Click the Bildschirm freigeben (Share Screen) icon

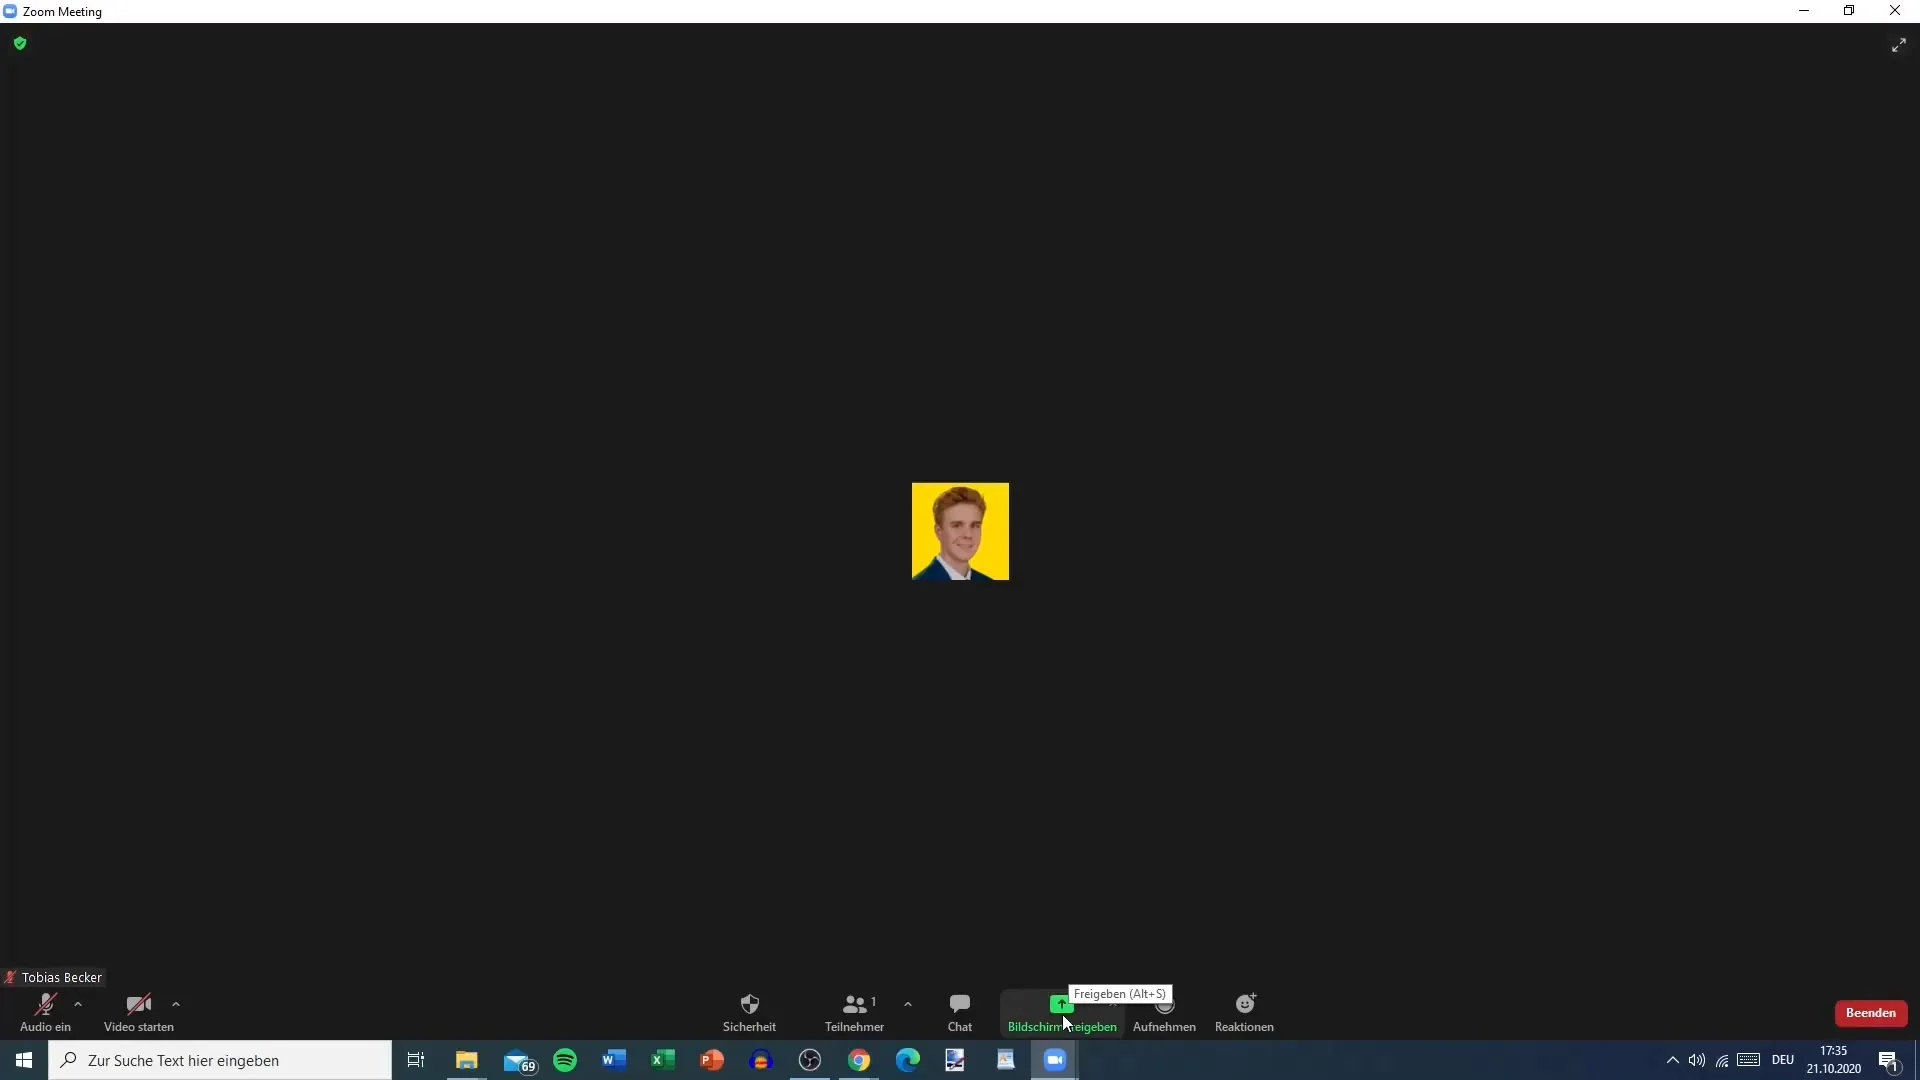tap(1062, 1005)
